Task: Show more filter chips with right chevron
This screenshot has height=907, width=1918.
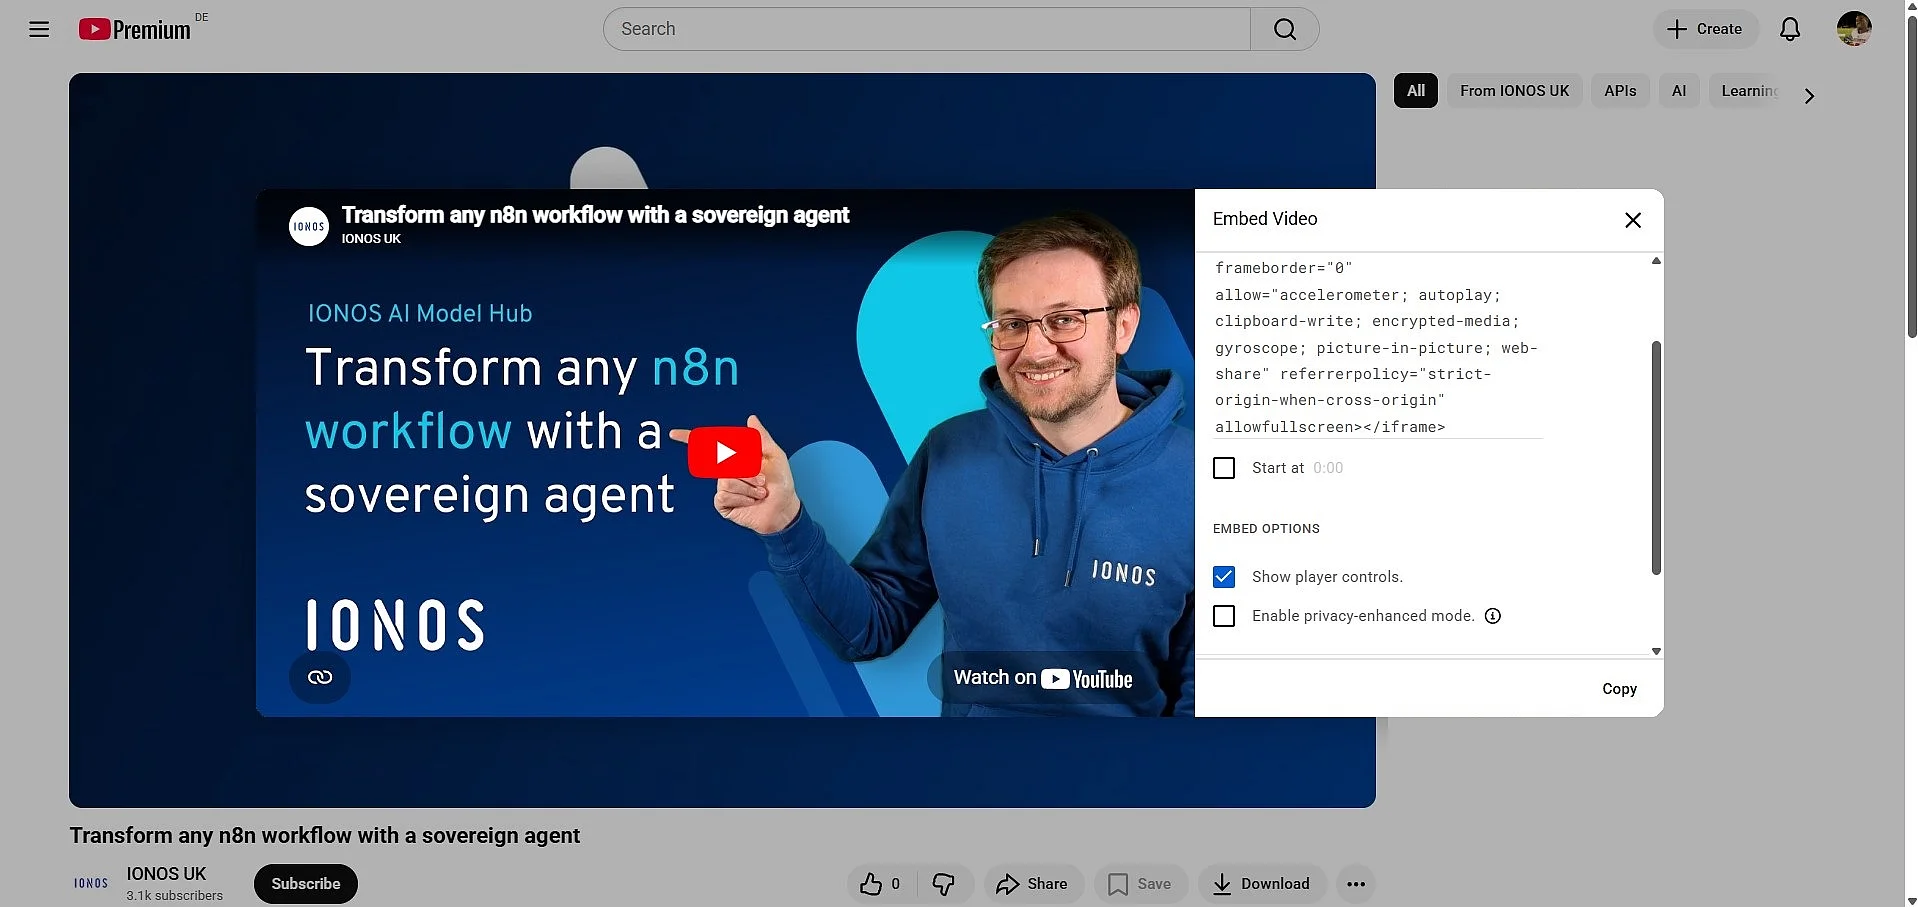Action: (x=1809, y=96)
